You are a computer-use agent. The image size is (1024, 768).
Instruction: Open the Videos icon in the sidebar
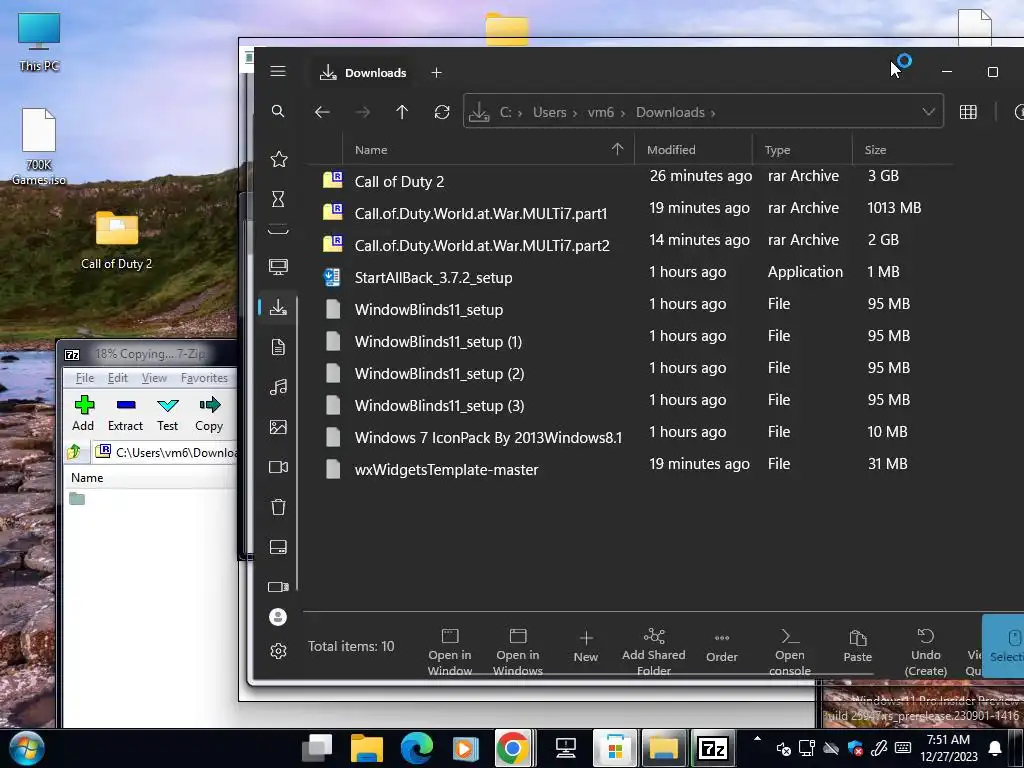(278, 467)
